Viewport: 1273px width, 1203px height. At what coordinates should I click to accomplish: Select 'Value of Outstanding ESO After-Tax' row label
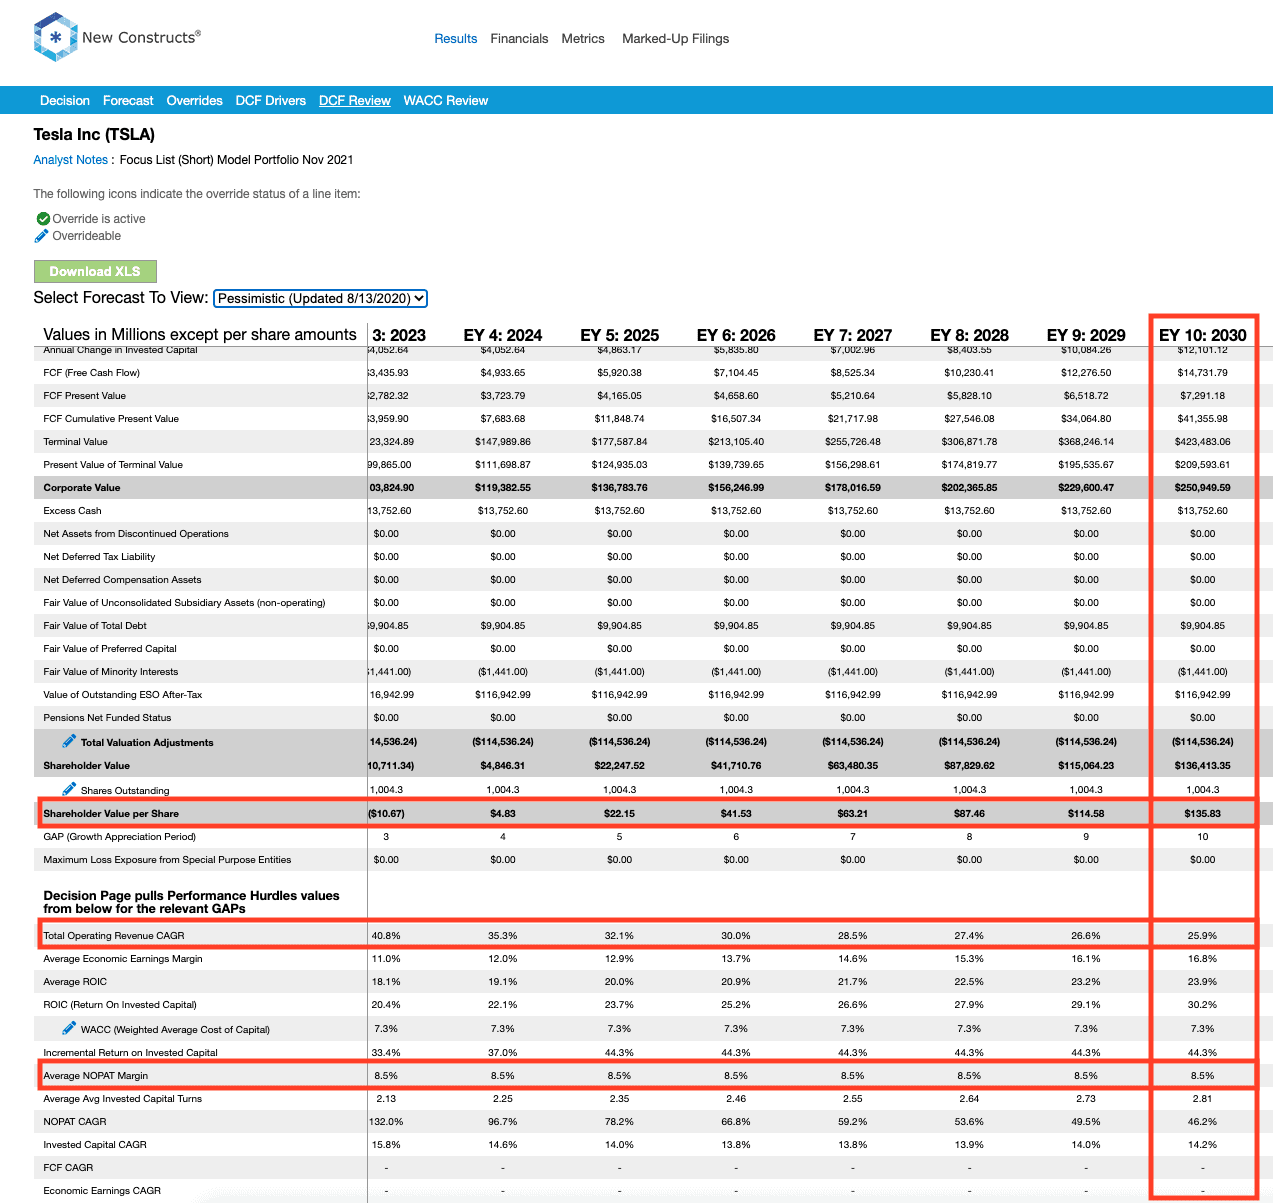123,695
